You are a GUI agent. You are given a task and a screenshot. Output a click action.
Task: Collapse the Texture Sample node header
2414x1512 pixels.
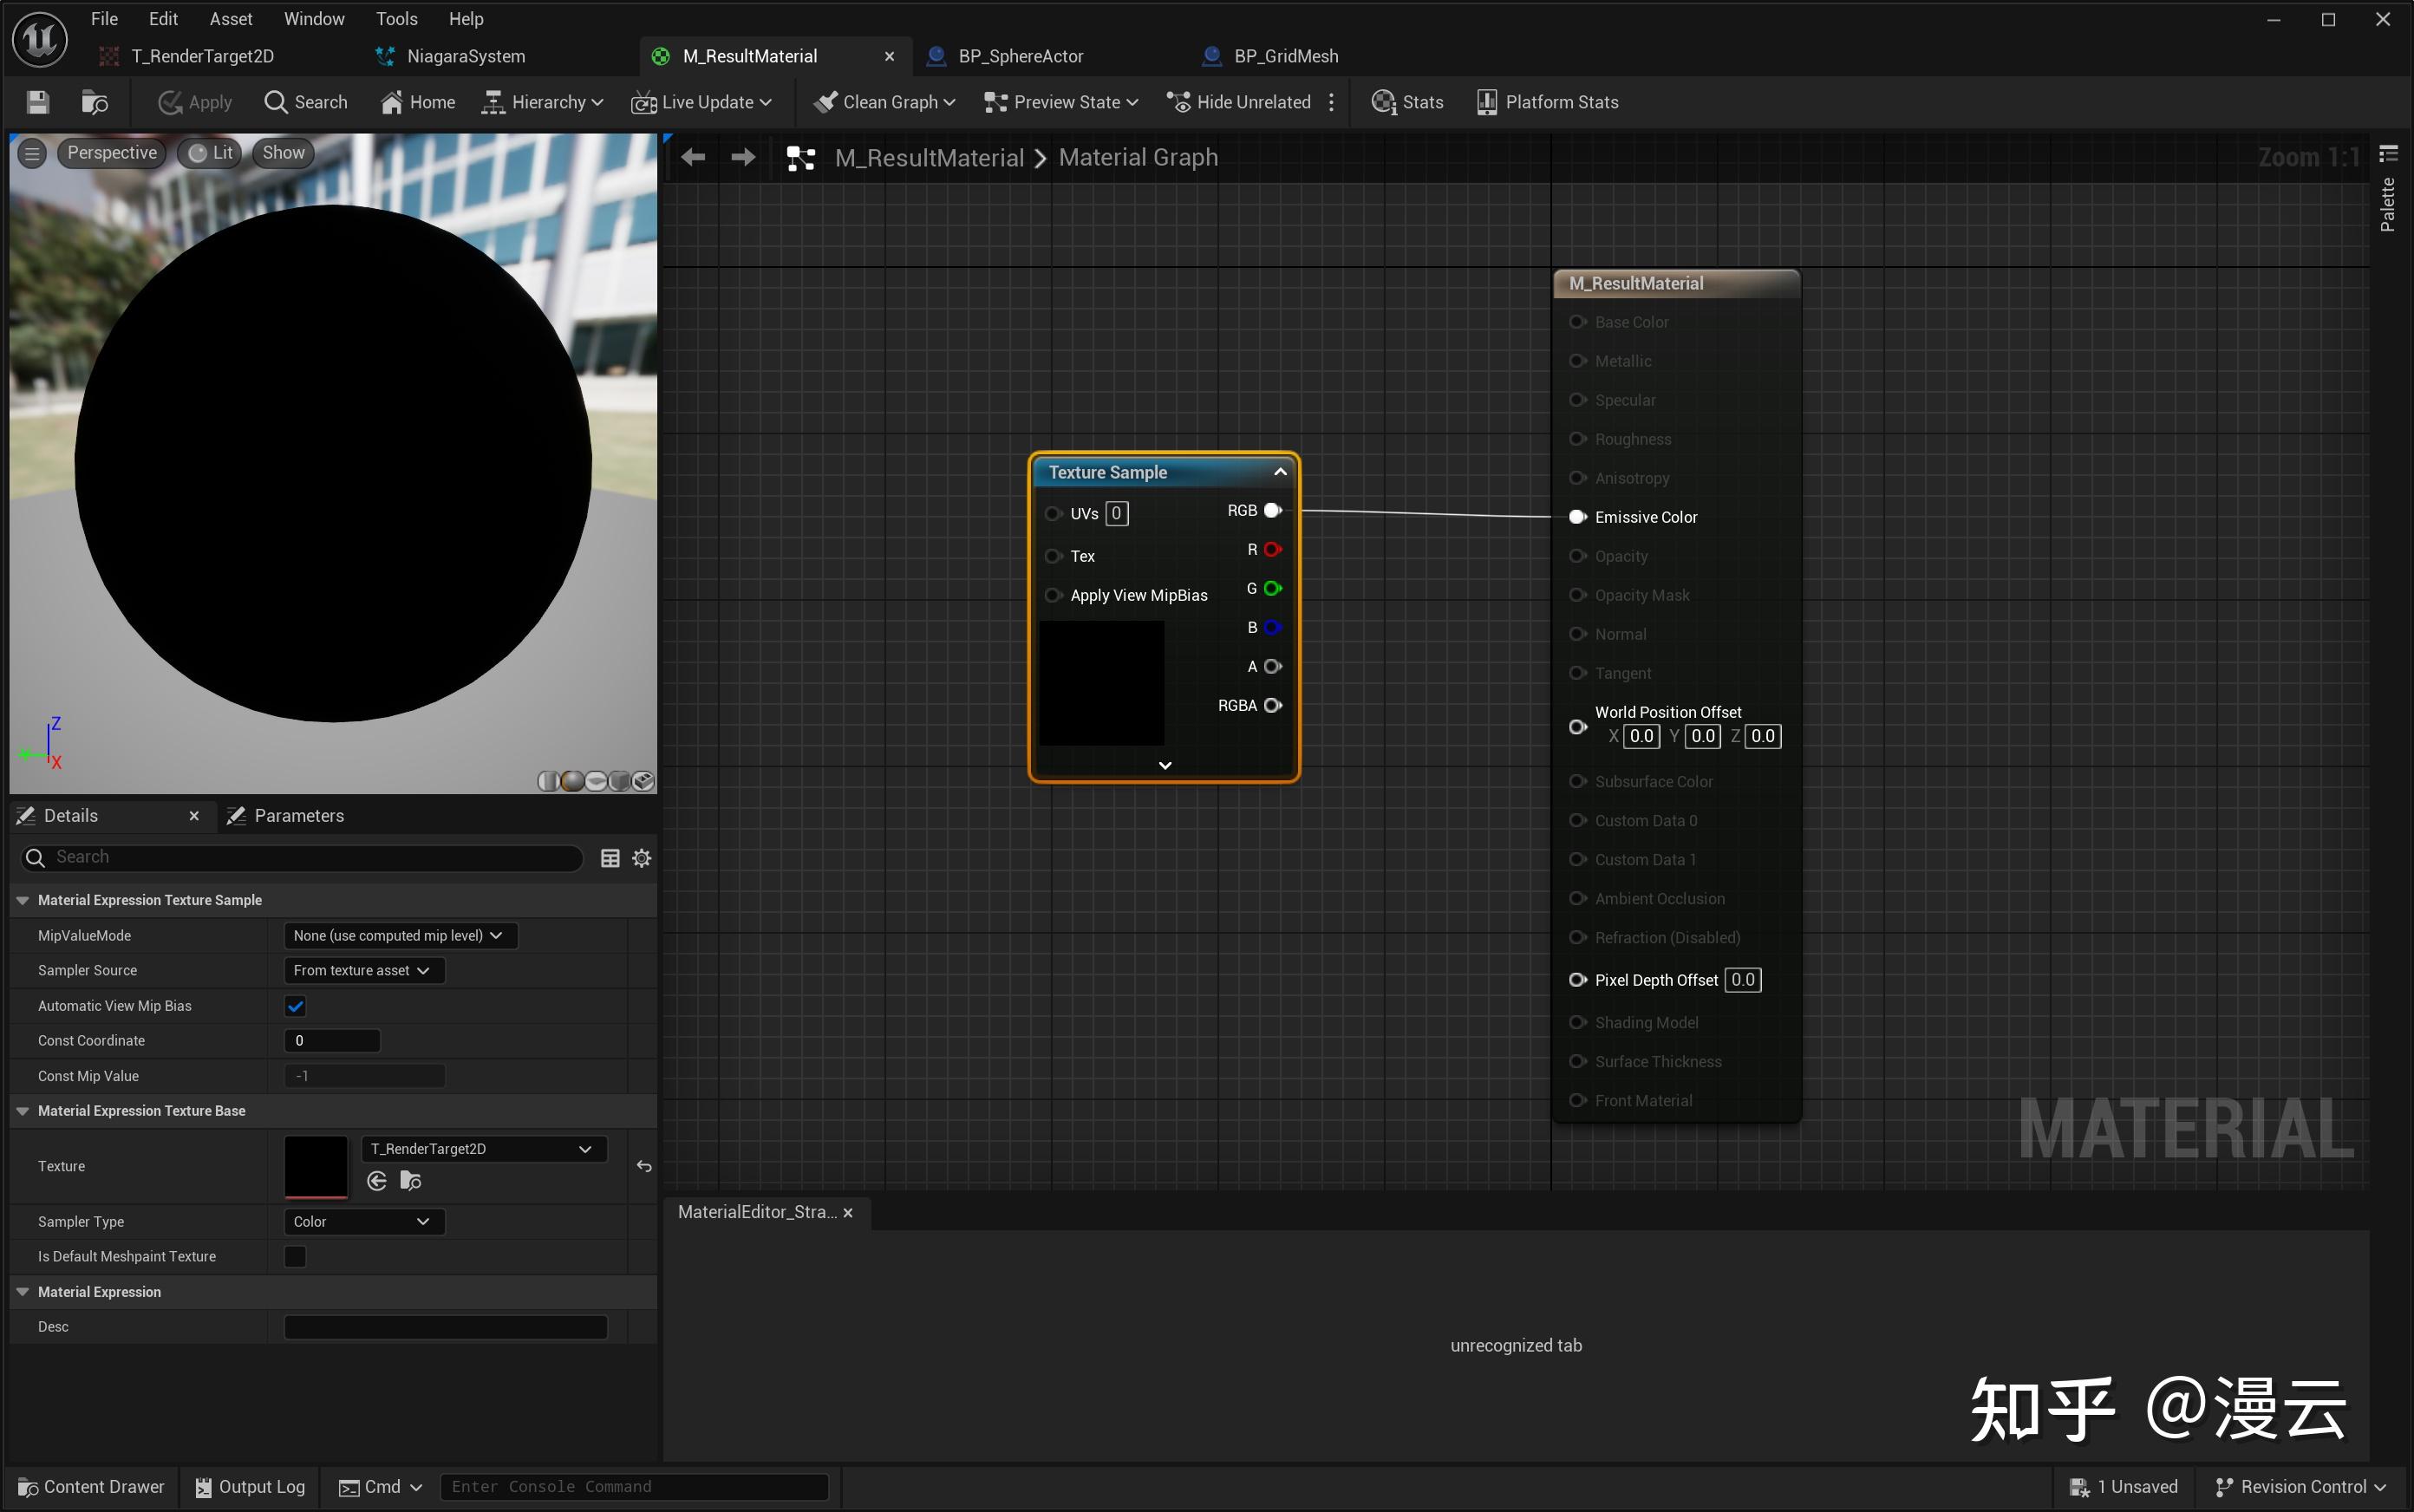pyautogui.click(x=1279, y=472)
